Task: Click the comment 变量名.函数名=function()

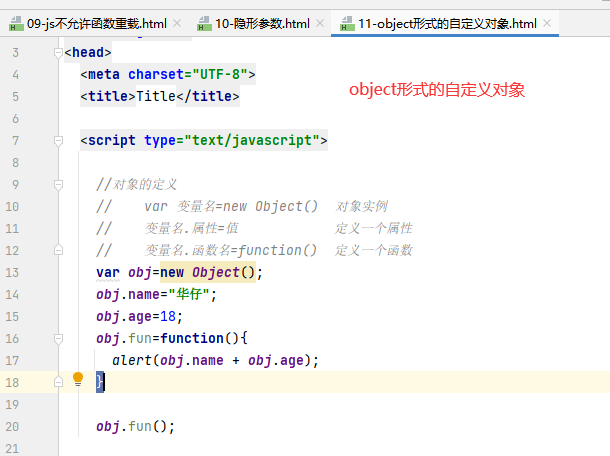Action: 231,250
